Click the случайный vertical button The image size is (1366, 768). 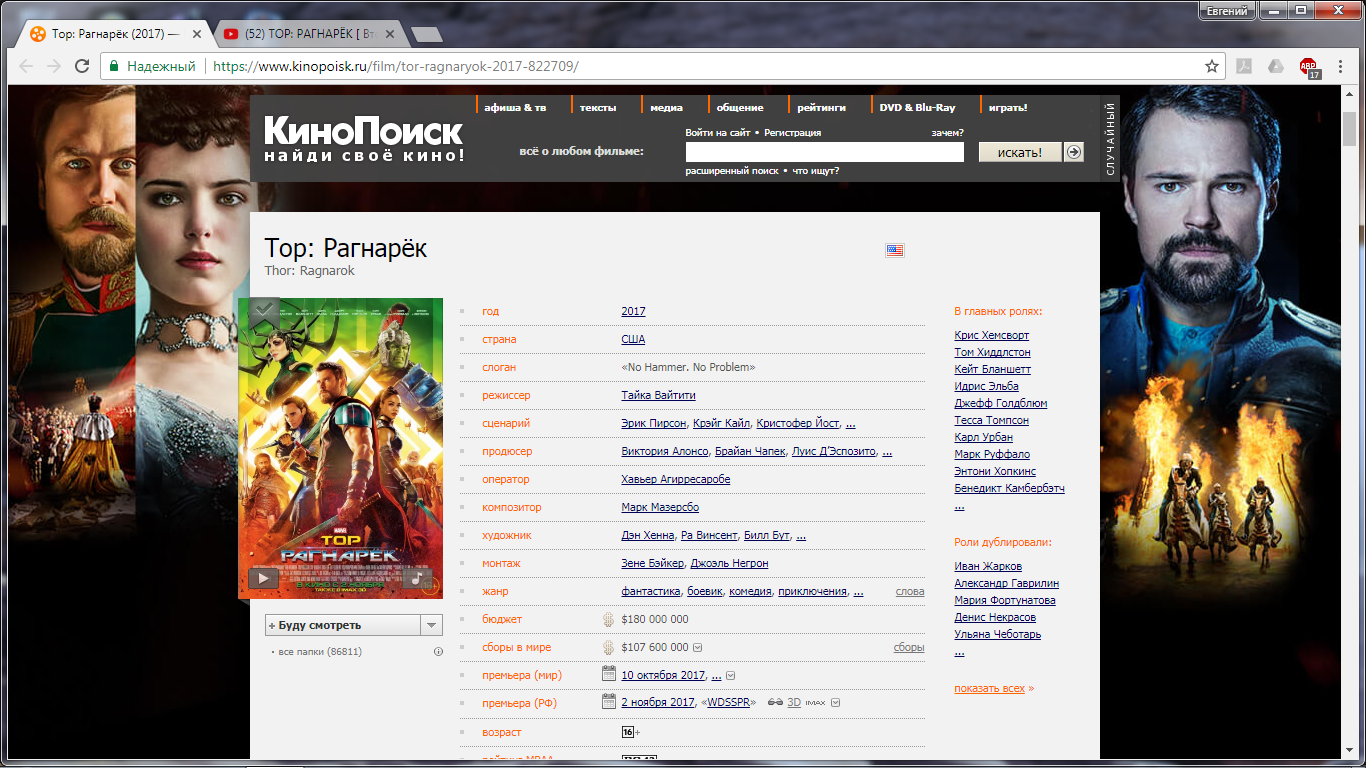tap(1111, 139)
